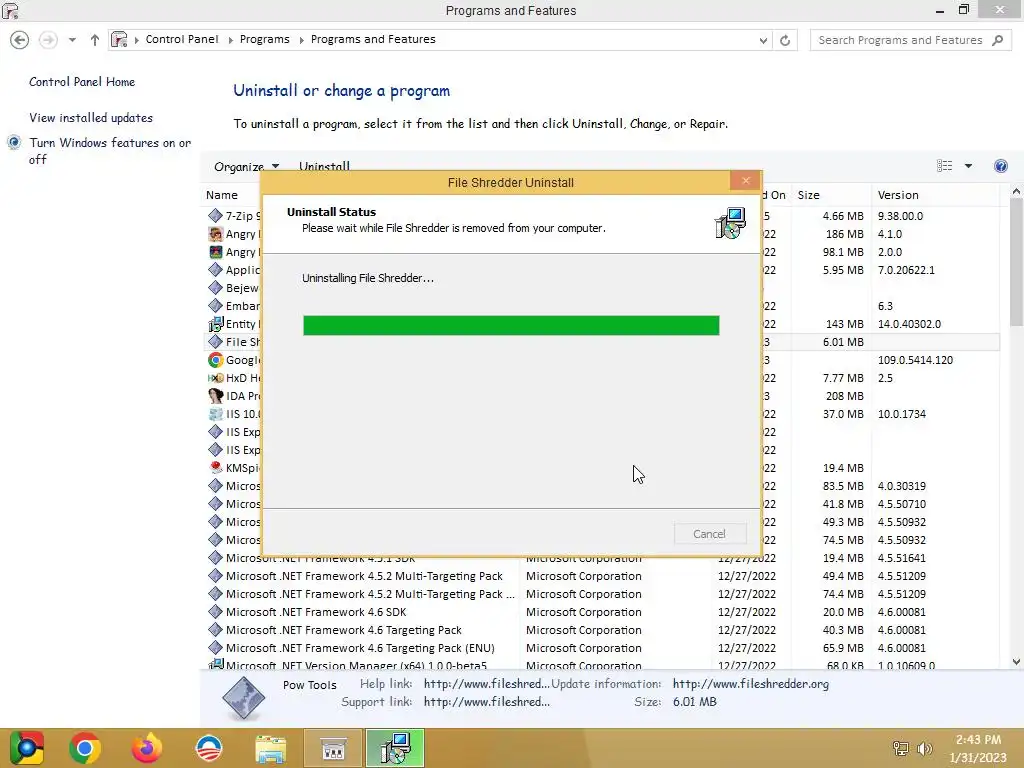Close the File Shredder Uninstall dialog

(746, 181)
